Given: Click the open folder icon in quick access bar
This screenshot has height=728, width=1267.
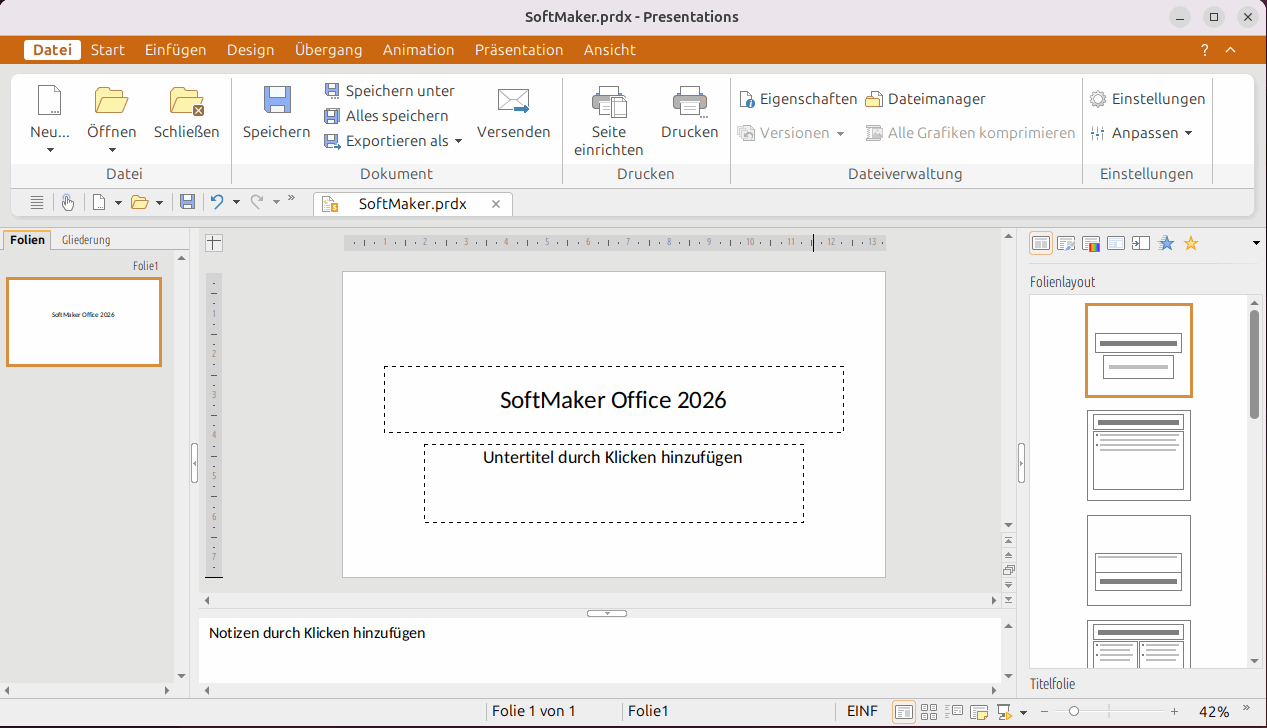Looking at the screenshot, I should pyautogui.click(x=140, y=202).
